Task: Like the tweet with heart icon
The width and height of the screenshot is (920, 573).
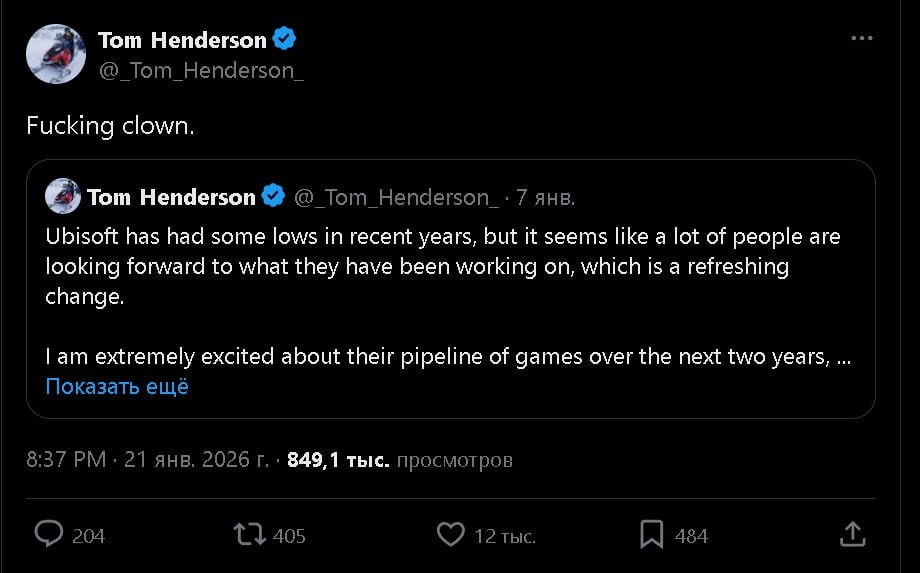Action: click(x=451, y=535)
